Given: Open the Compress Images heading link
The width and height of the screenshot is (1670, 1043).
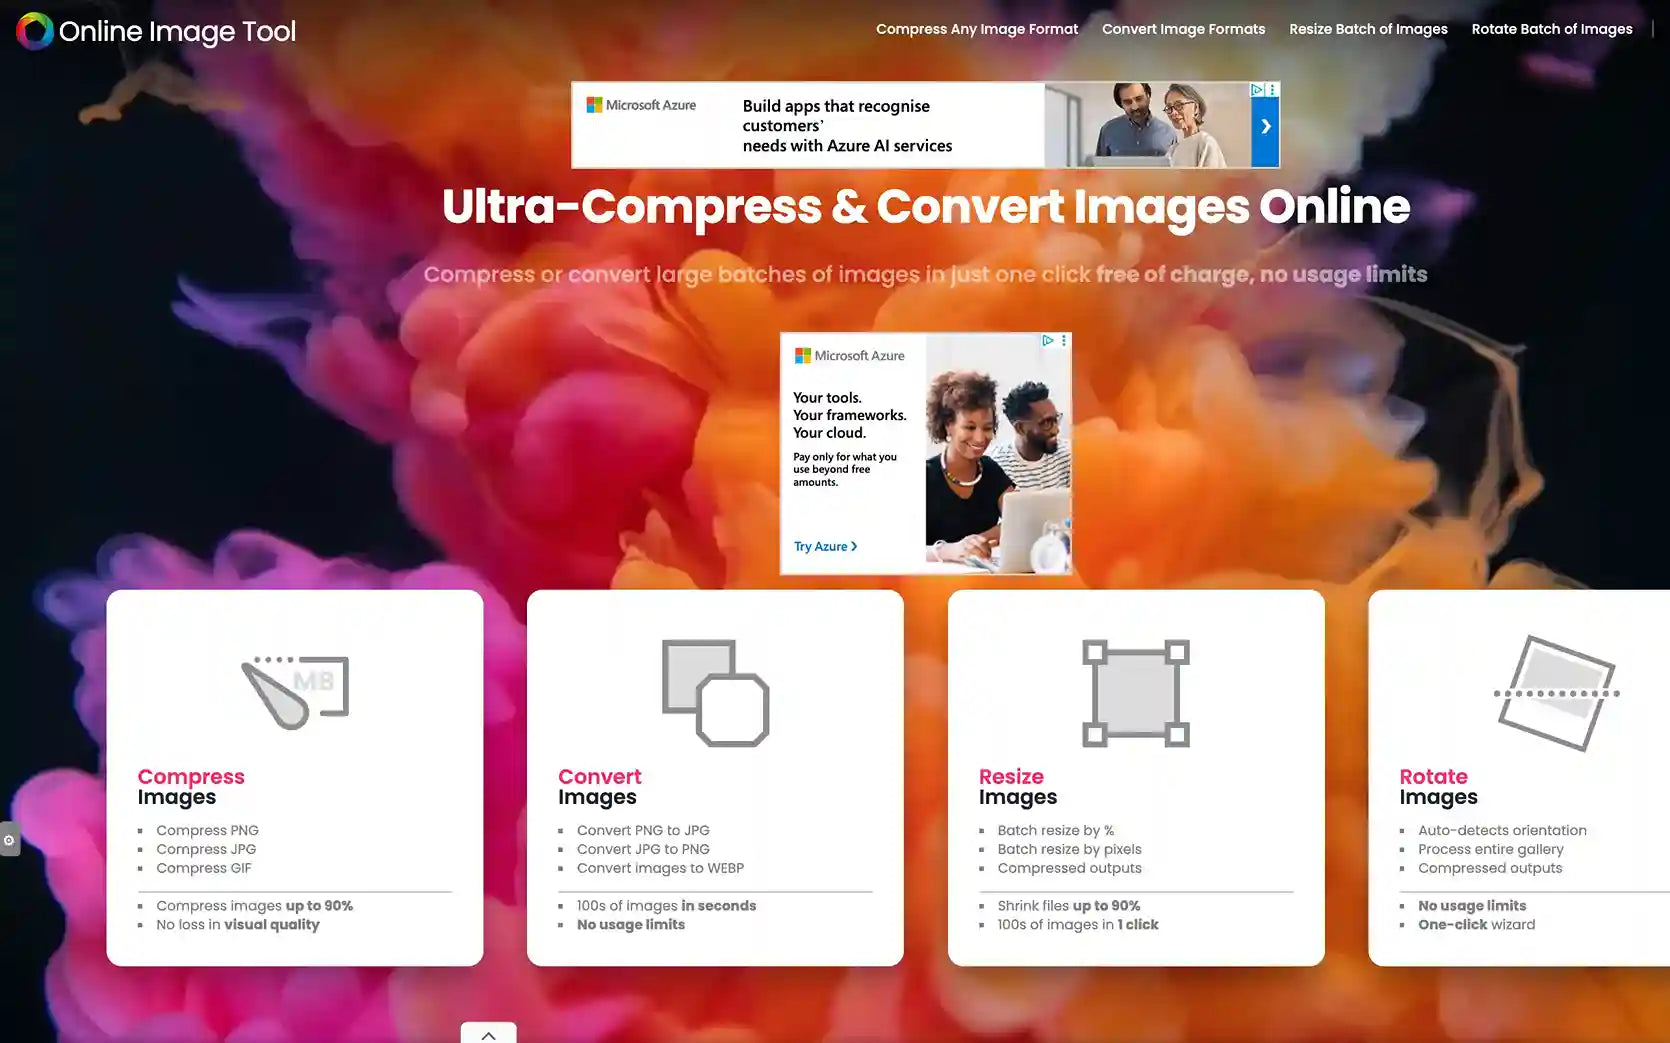Looking at the screenshot, I should (x=191, y=787).
